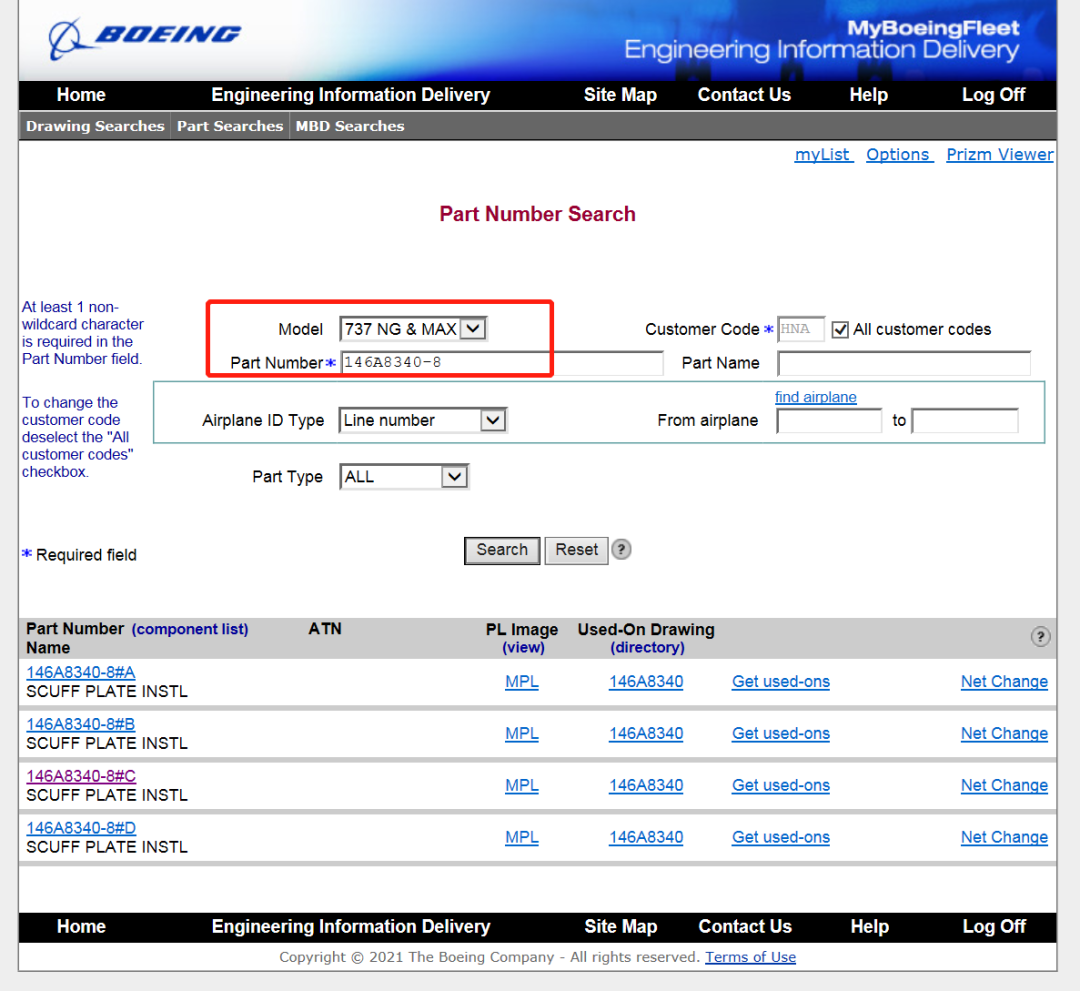Open Engineering Information Delivery footer link
Screen dimensions: 1080x991
pyautogui.click(x=351, y=927)
